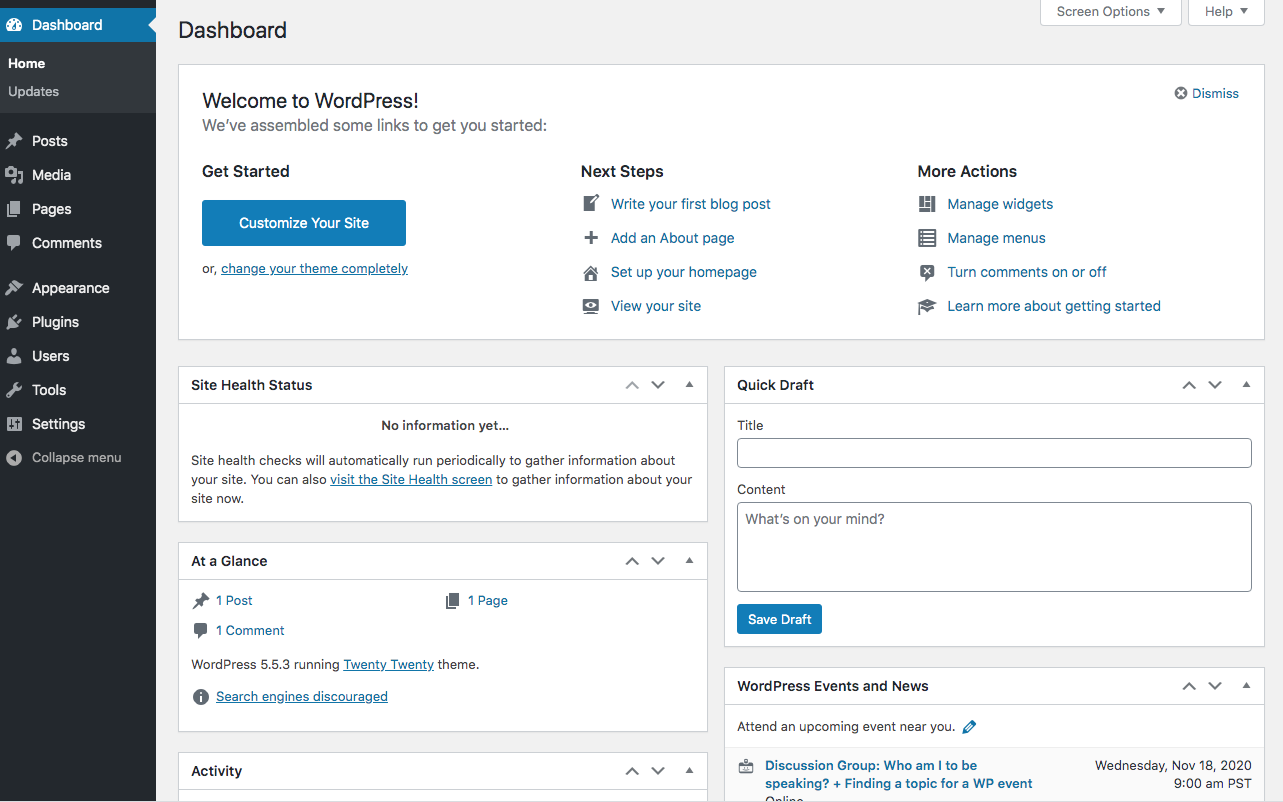Click the Dashboard gauge icon in sidebar

pyautogui.click(x=14, y=25)
